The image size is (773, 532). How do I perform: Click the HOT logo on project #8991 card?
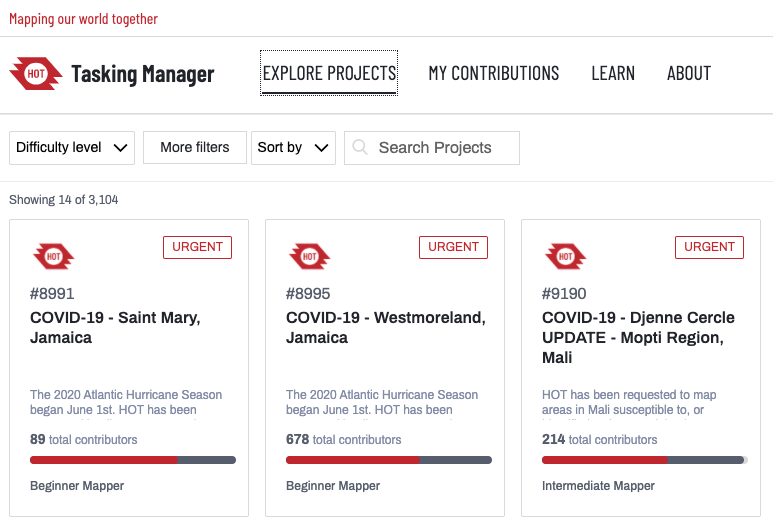point(53,256)
